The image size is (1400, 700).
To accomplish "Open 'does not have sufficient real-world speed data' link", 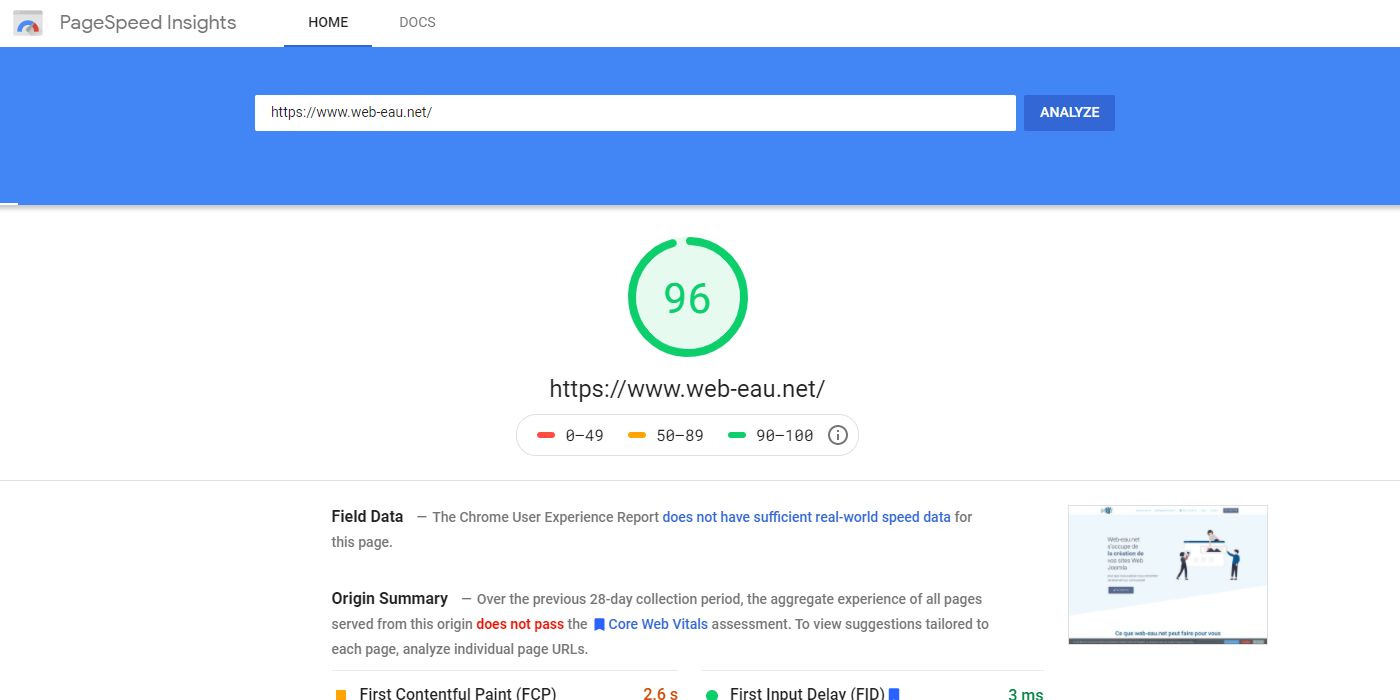I will [806, 517].
